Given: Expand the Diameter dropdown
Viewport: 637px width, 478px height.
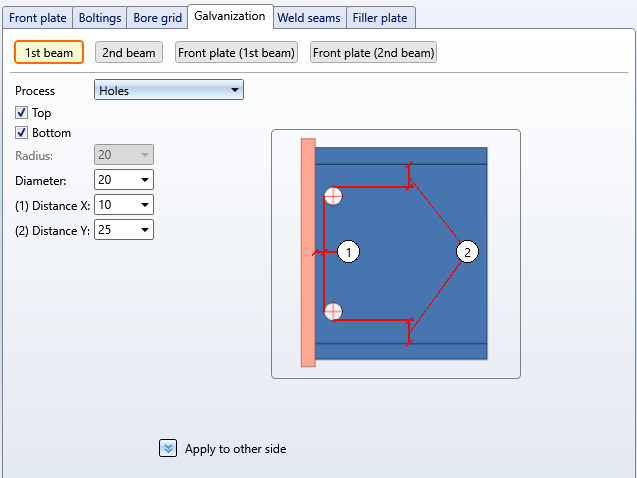Looking at the screenshot, I should pyautogui.click(x=146, y=180).
